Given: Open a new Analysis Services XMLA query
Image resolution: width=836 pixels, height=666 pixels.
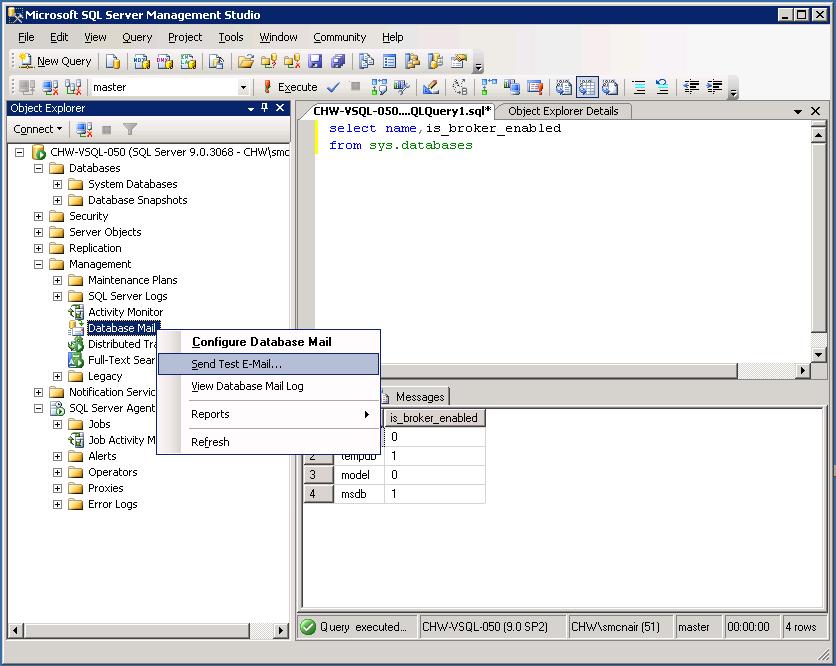Looking at the screenshot, I should [188, 61].
